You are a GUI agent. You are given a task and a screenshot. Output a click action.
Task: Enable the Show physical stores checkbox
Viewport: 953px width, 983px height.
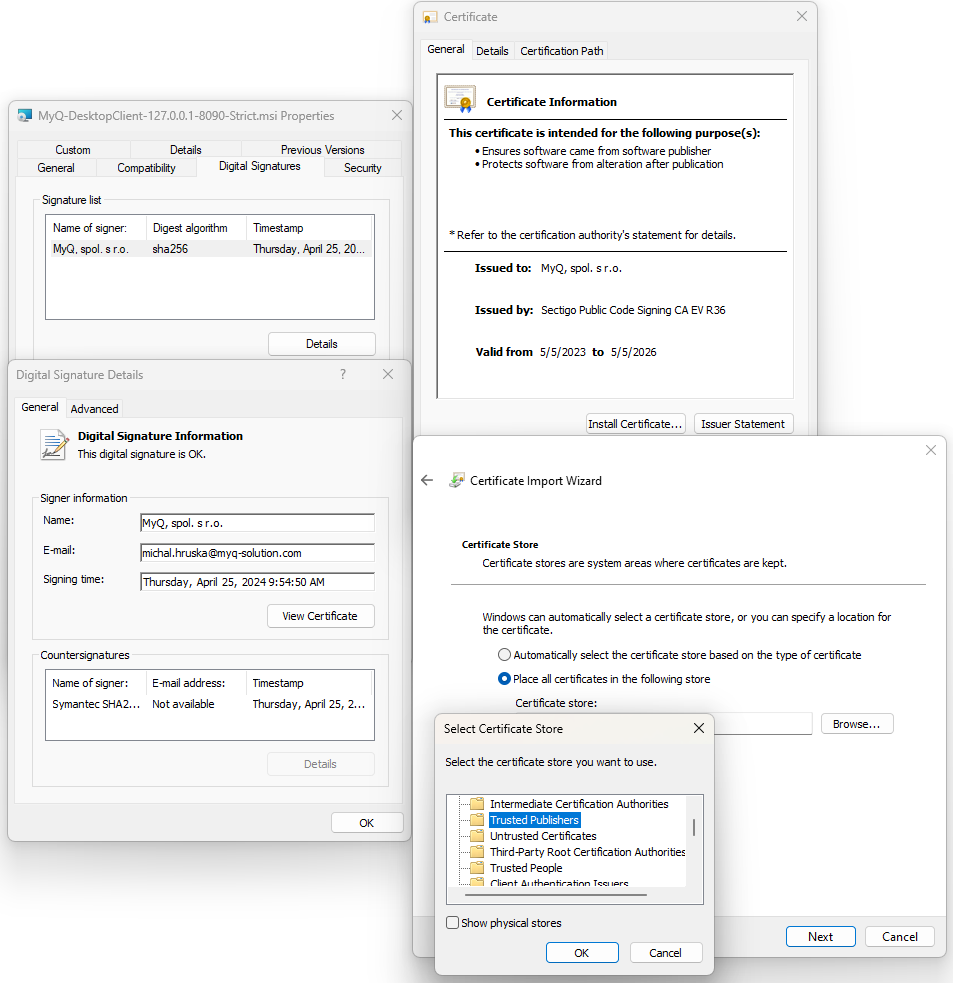[452, 923]
